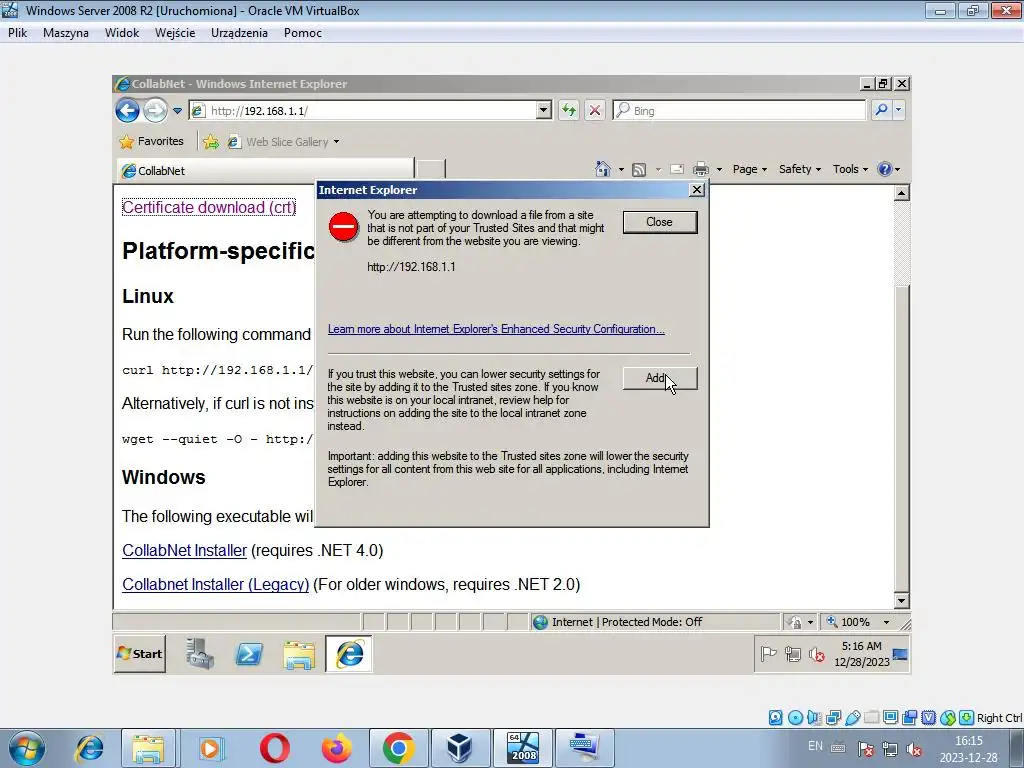The width and height of the screenshot is (1024, 768).
Task: Open the Maszyna menu
Action: coord(66,33)
